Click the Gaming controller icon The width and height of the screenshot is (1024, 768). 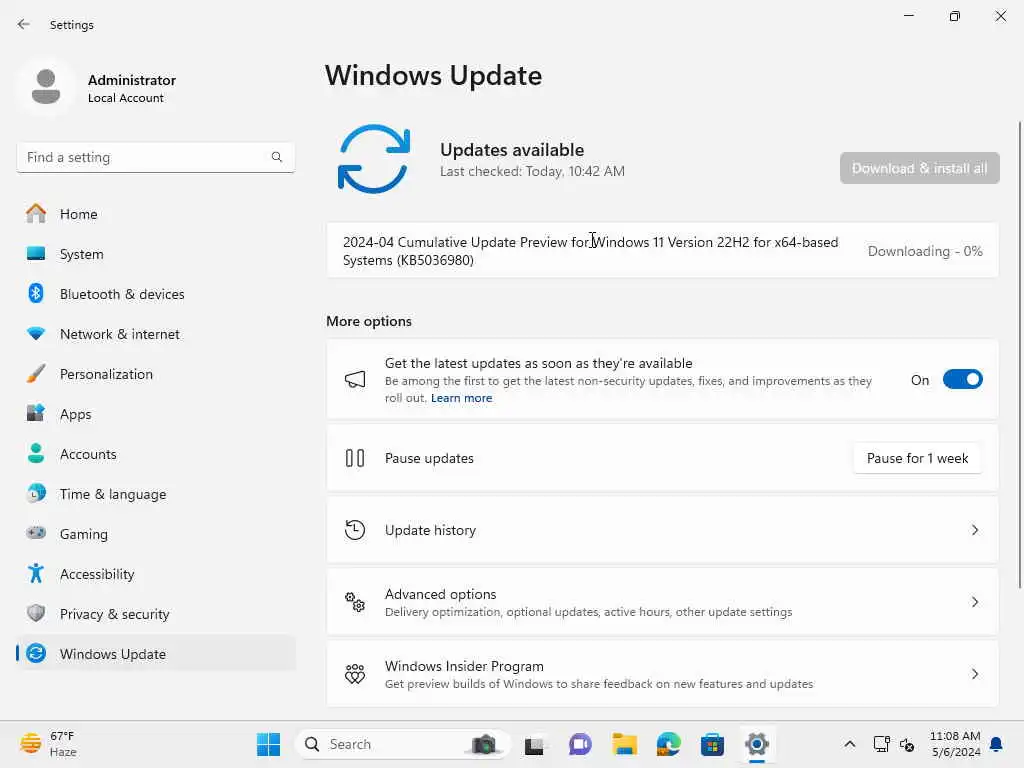[36, 533]
